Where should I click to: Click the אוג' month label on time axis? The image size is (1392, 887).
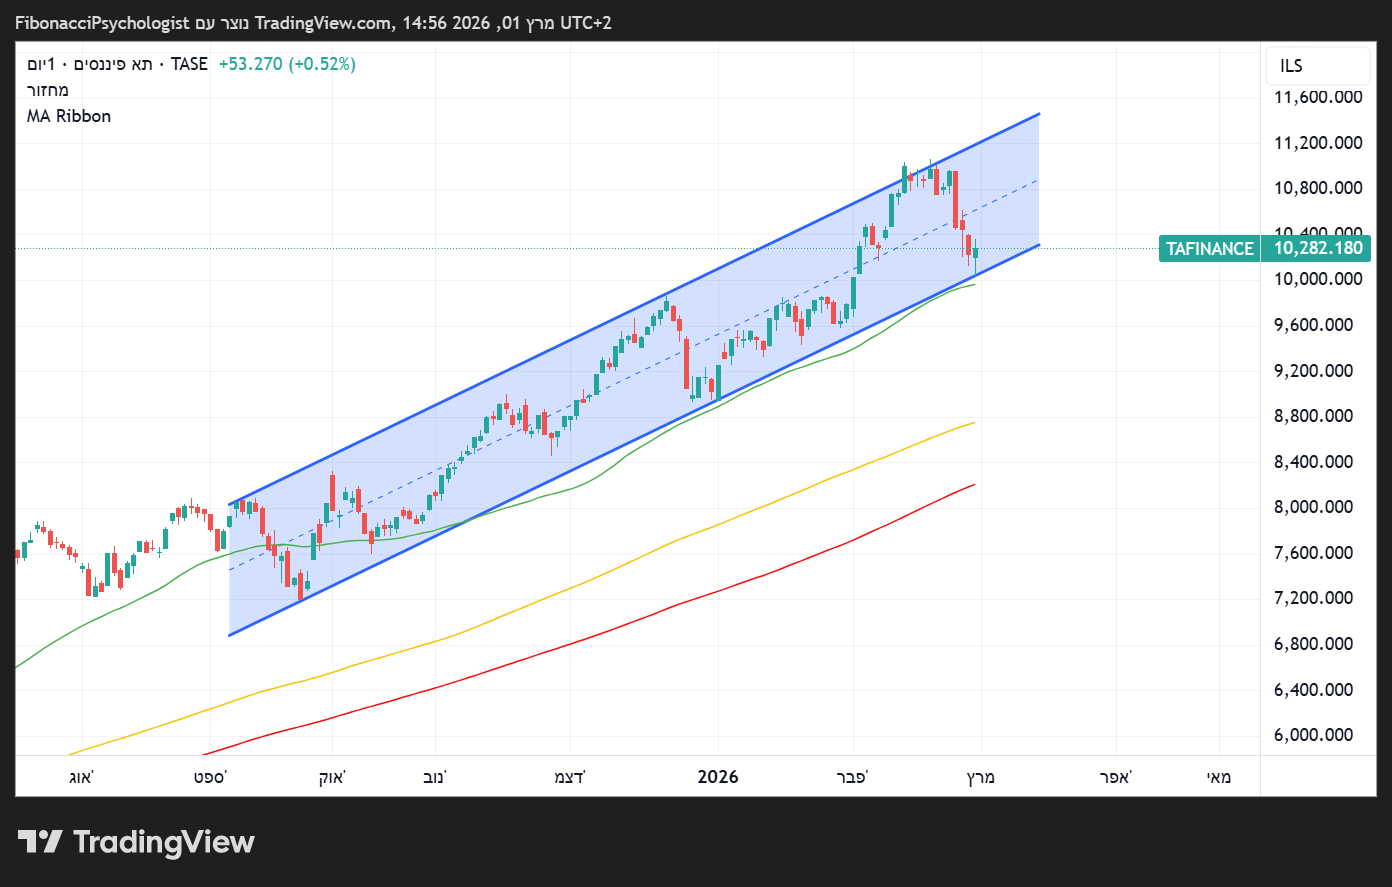(81, 777)
